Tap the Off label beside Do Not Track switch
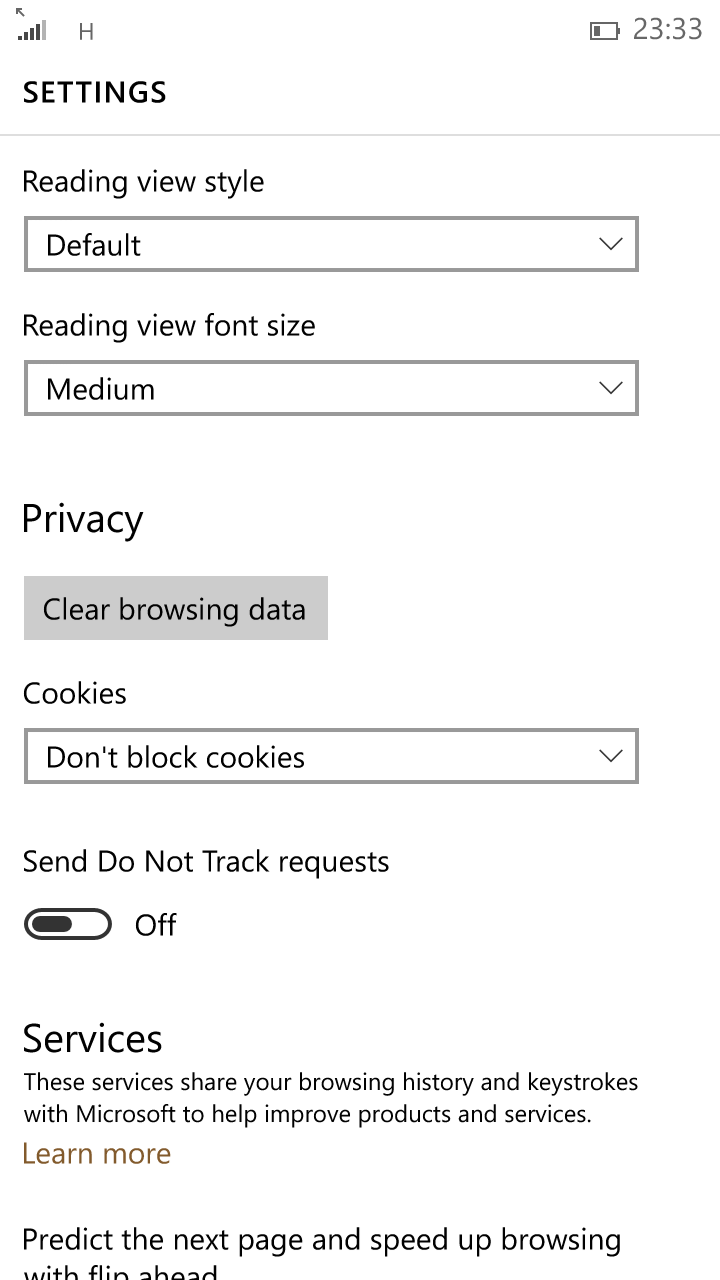 point(156,925)
